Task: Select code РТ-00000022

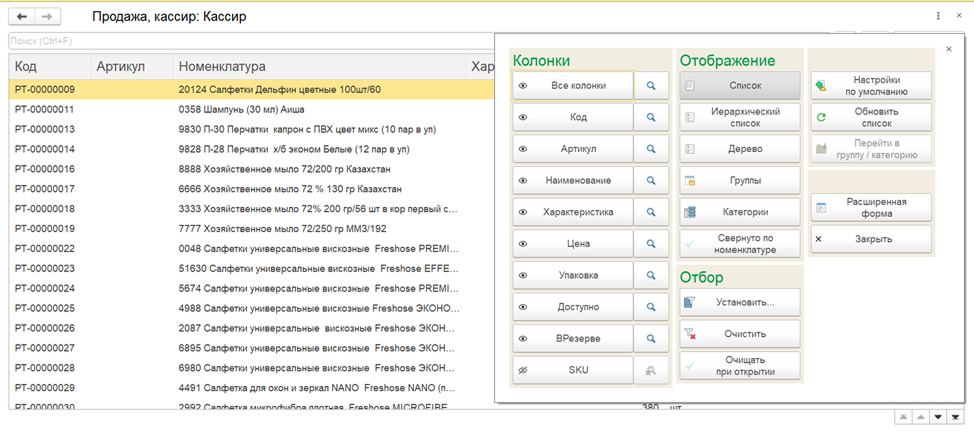Action: tap(45, 248)
